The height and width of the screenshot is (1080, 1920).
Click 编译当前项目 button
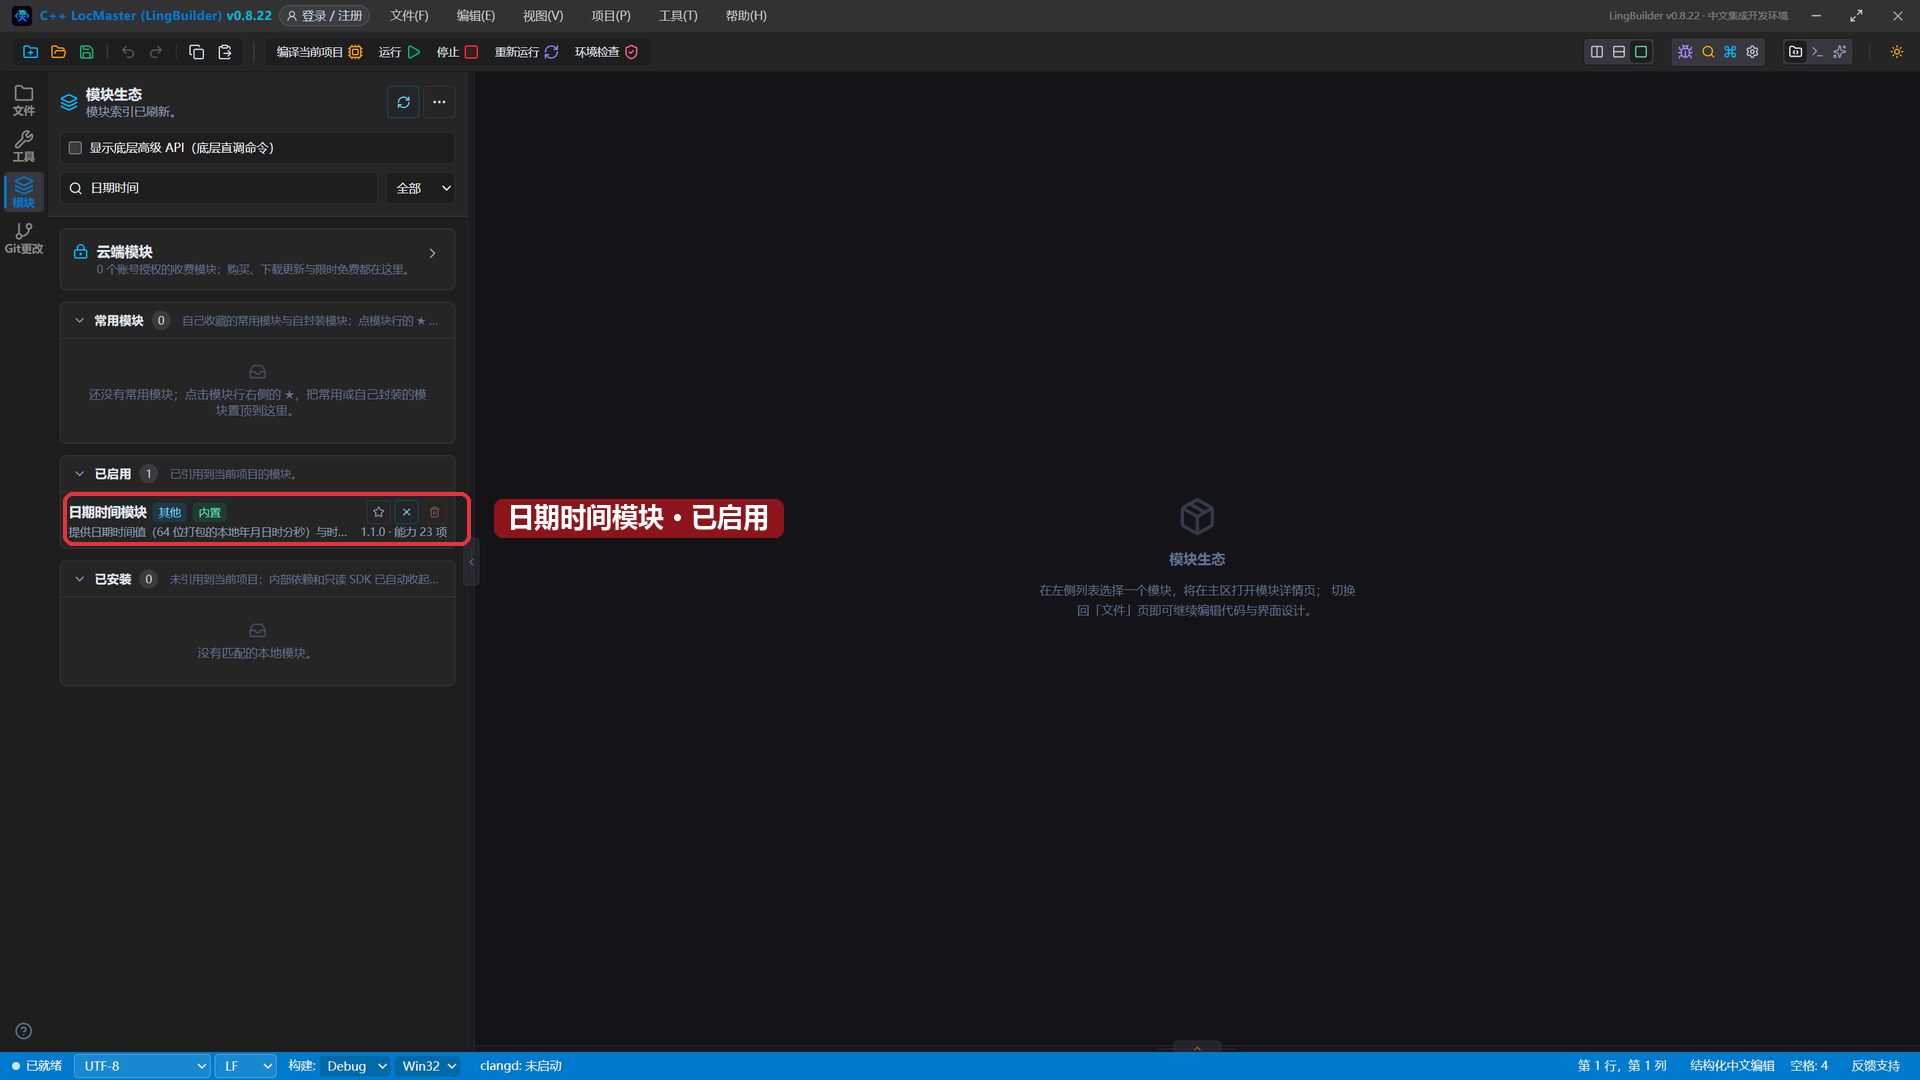[x=319, y=52]
